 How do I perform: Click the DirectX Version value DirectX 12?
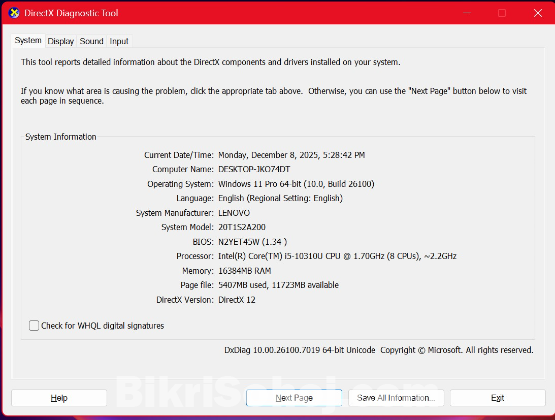237,300
